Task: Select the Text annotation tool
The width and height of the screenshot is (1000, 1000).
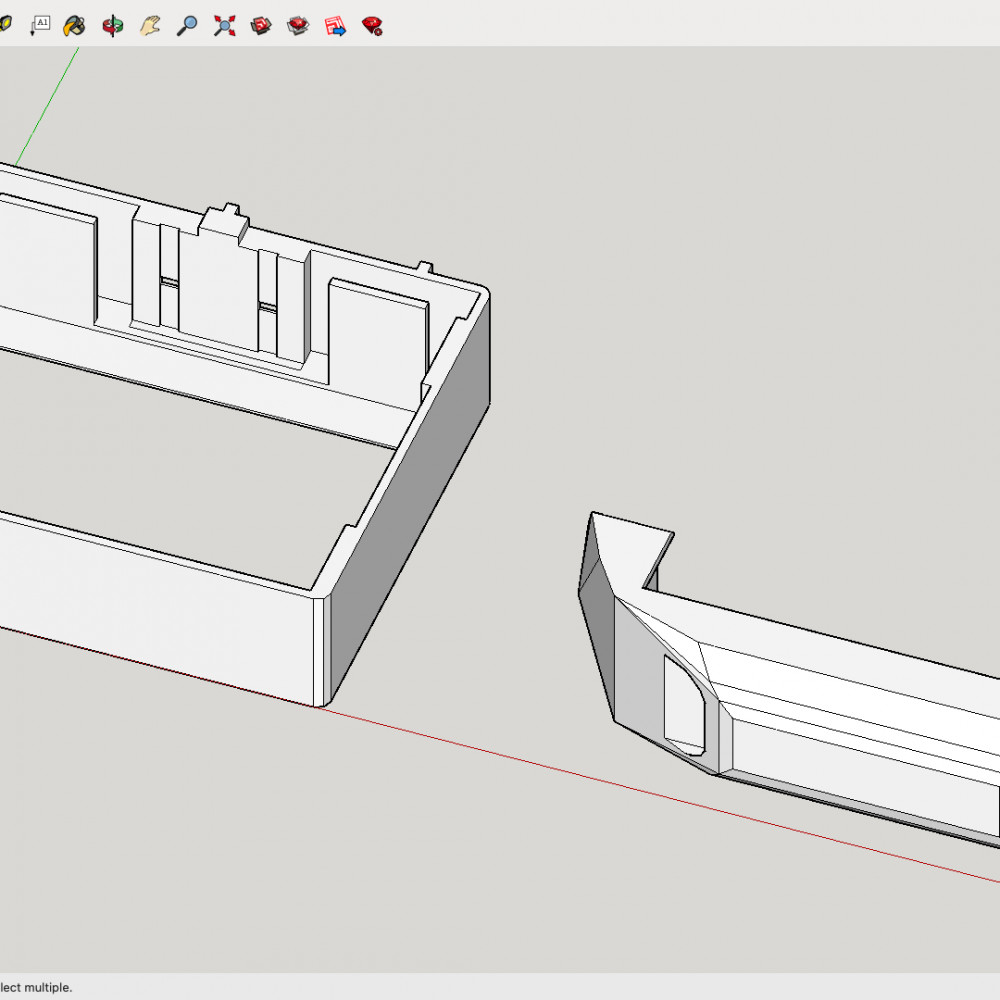Action: coord(40,25)
